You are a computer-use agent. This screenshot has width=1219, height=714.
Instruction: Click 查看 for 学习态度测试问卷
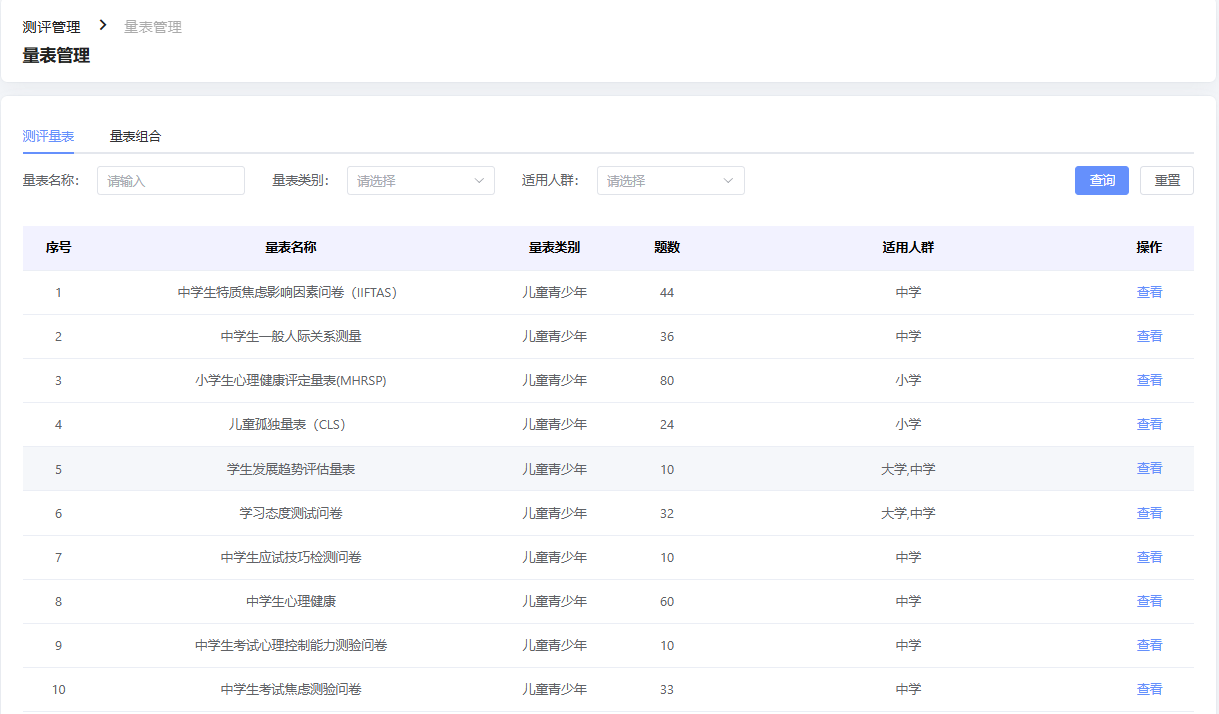coord(1149,513)
